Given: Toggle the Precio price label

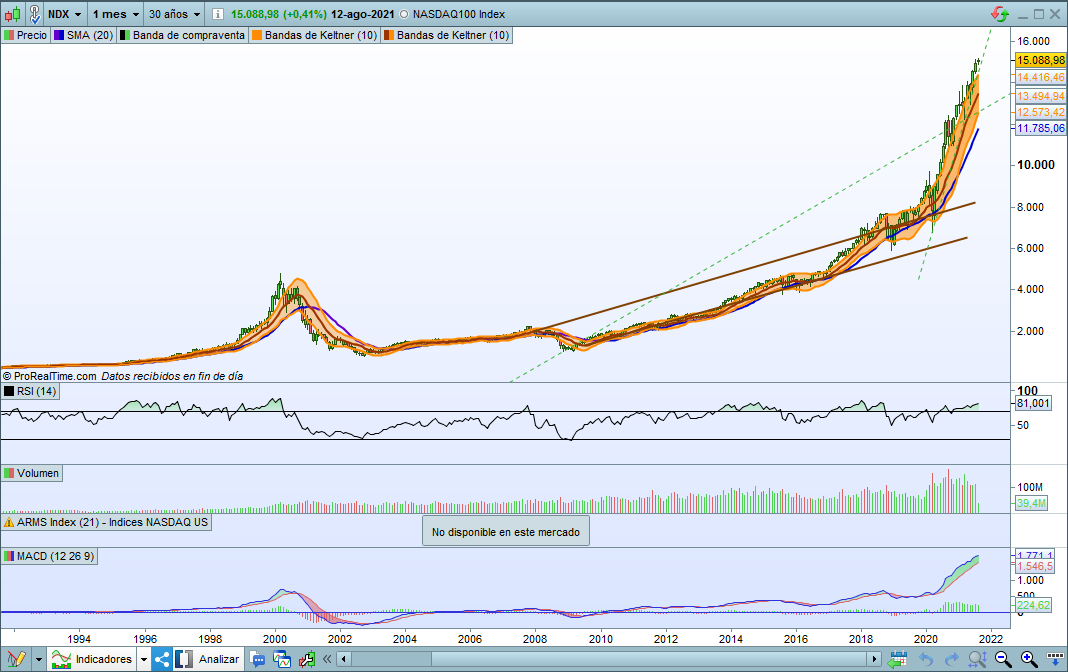Looking at the screenshot, I should [25, 35].
